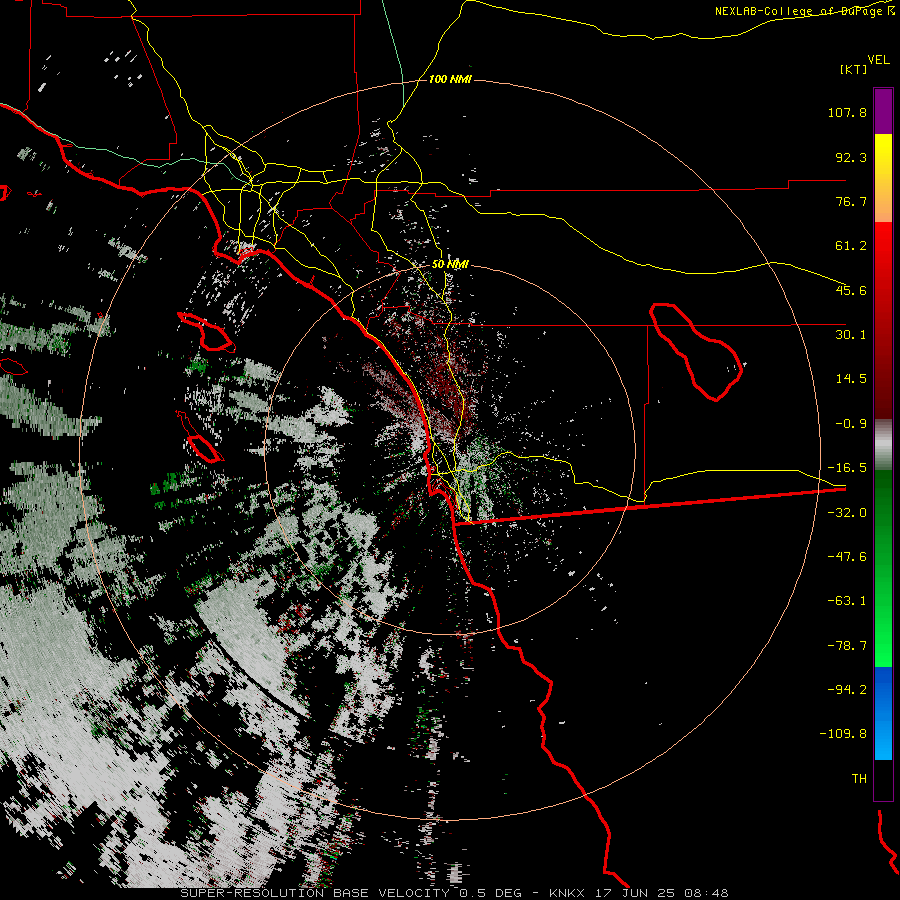Click the red closed outline east of radar
This screenshot has height=900, width=900.
[x=696, y=351]
